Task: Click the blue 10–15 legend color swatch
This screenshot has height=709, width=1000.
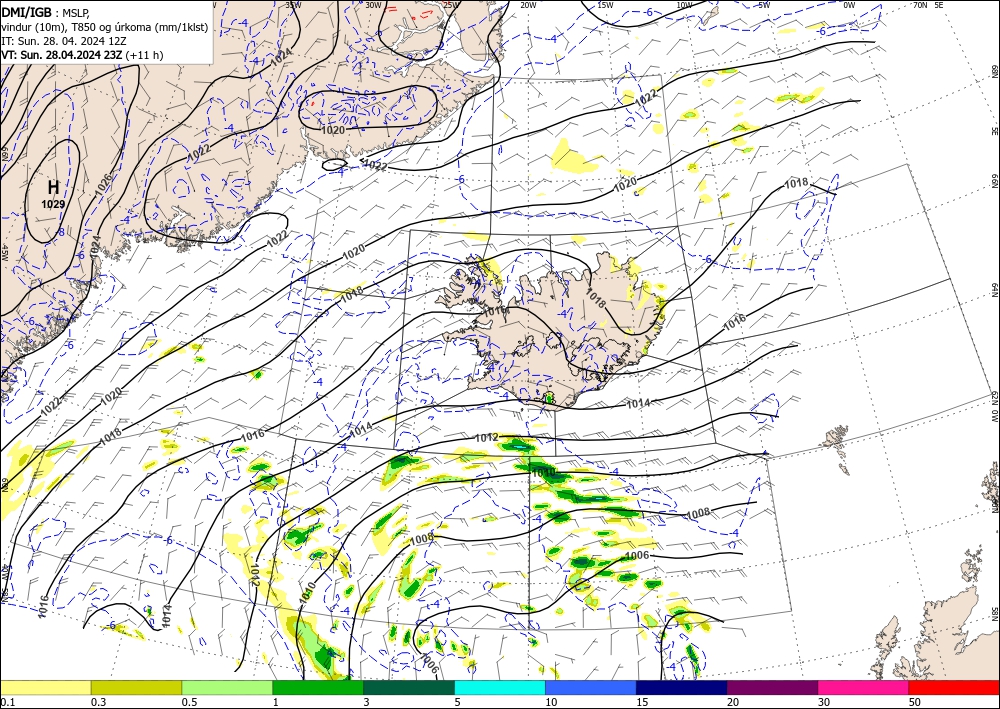Action: [591, 687]
